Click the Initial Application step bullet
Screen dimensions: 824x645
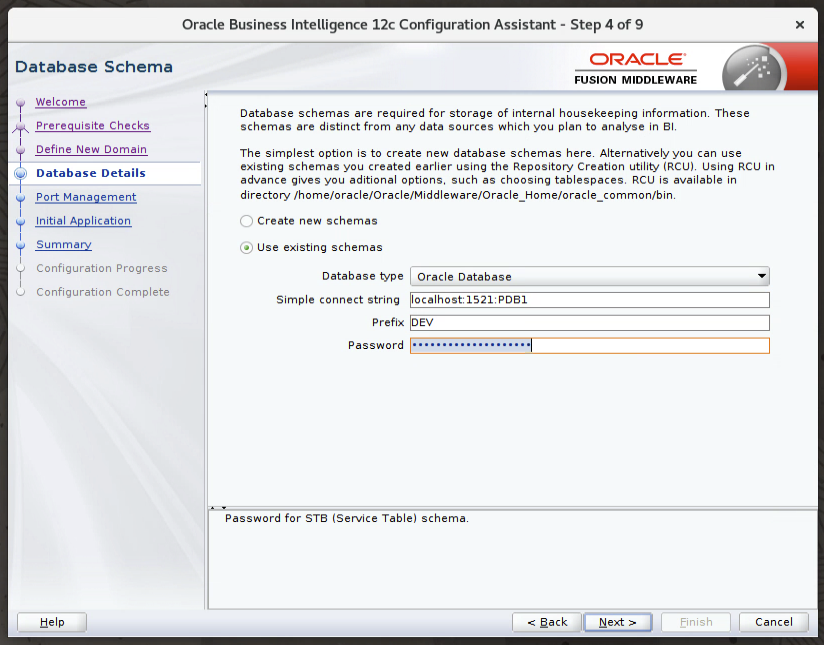(20, 222)
